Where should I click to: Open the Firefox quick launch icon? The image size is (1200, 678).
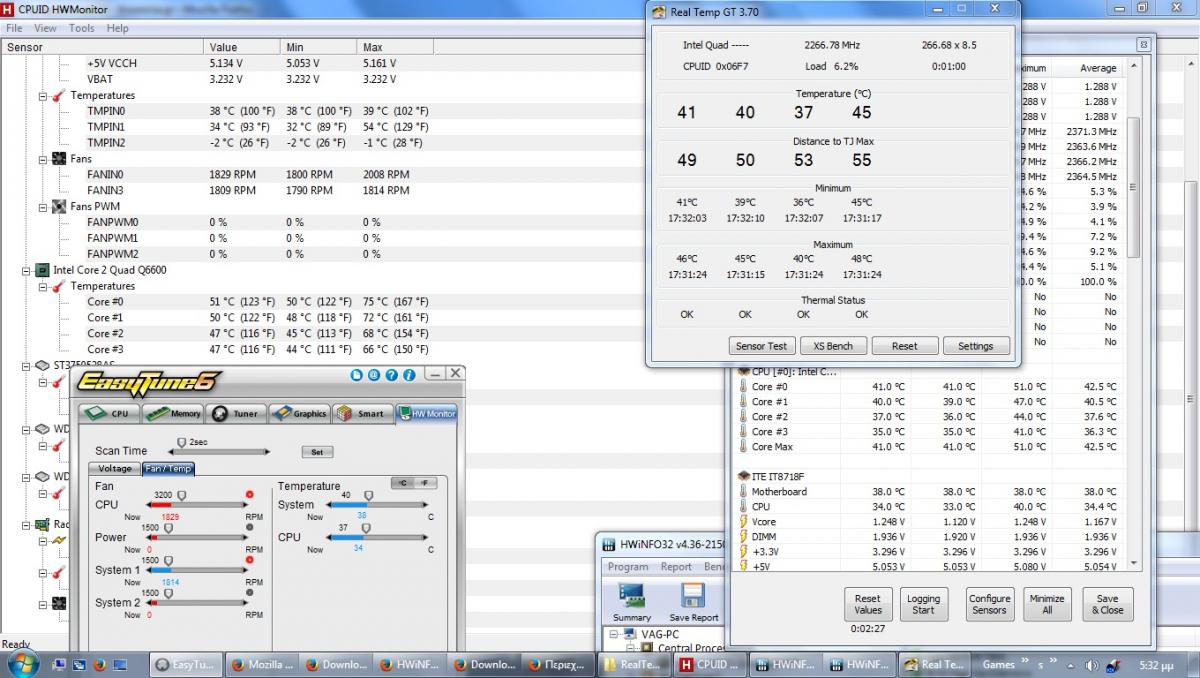[x=99, y=664]
